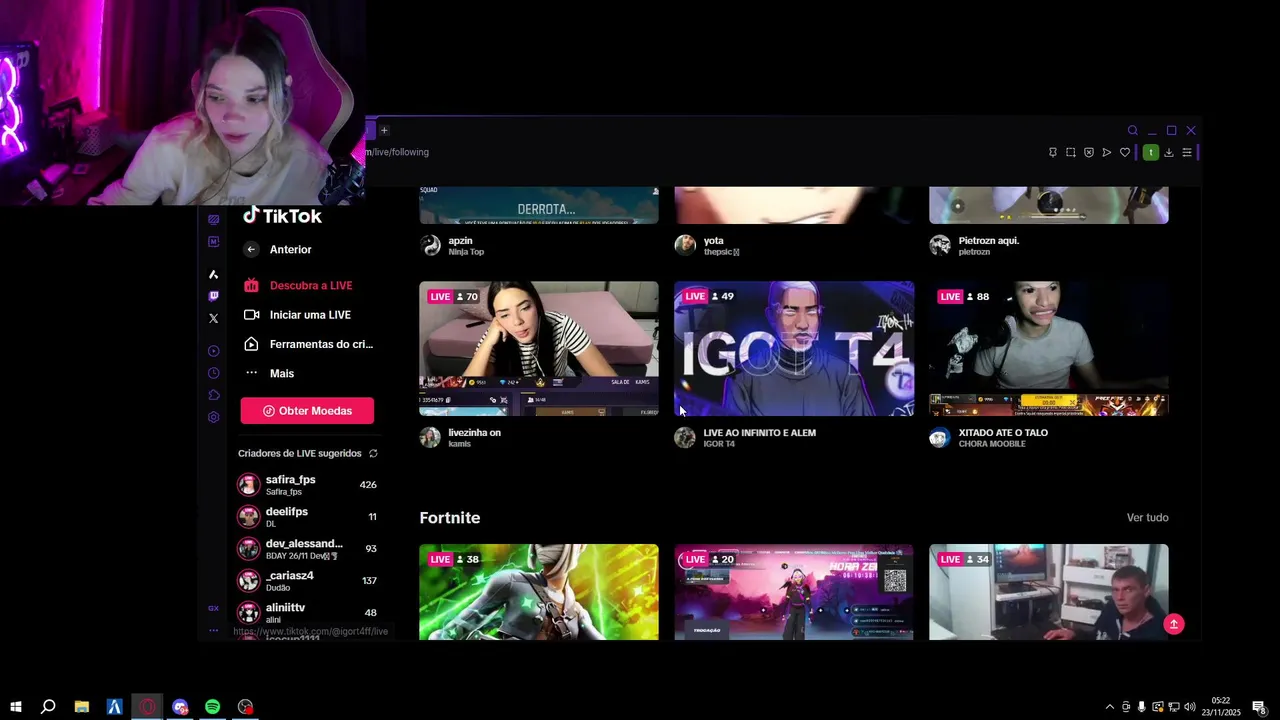Viewport: 1280px width, 720px height.
Task: Click the heart bookmark icon in toolbar
Action: [x=1125, y=152]
